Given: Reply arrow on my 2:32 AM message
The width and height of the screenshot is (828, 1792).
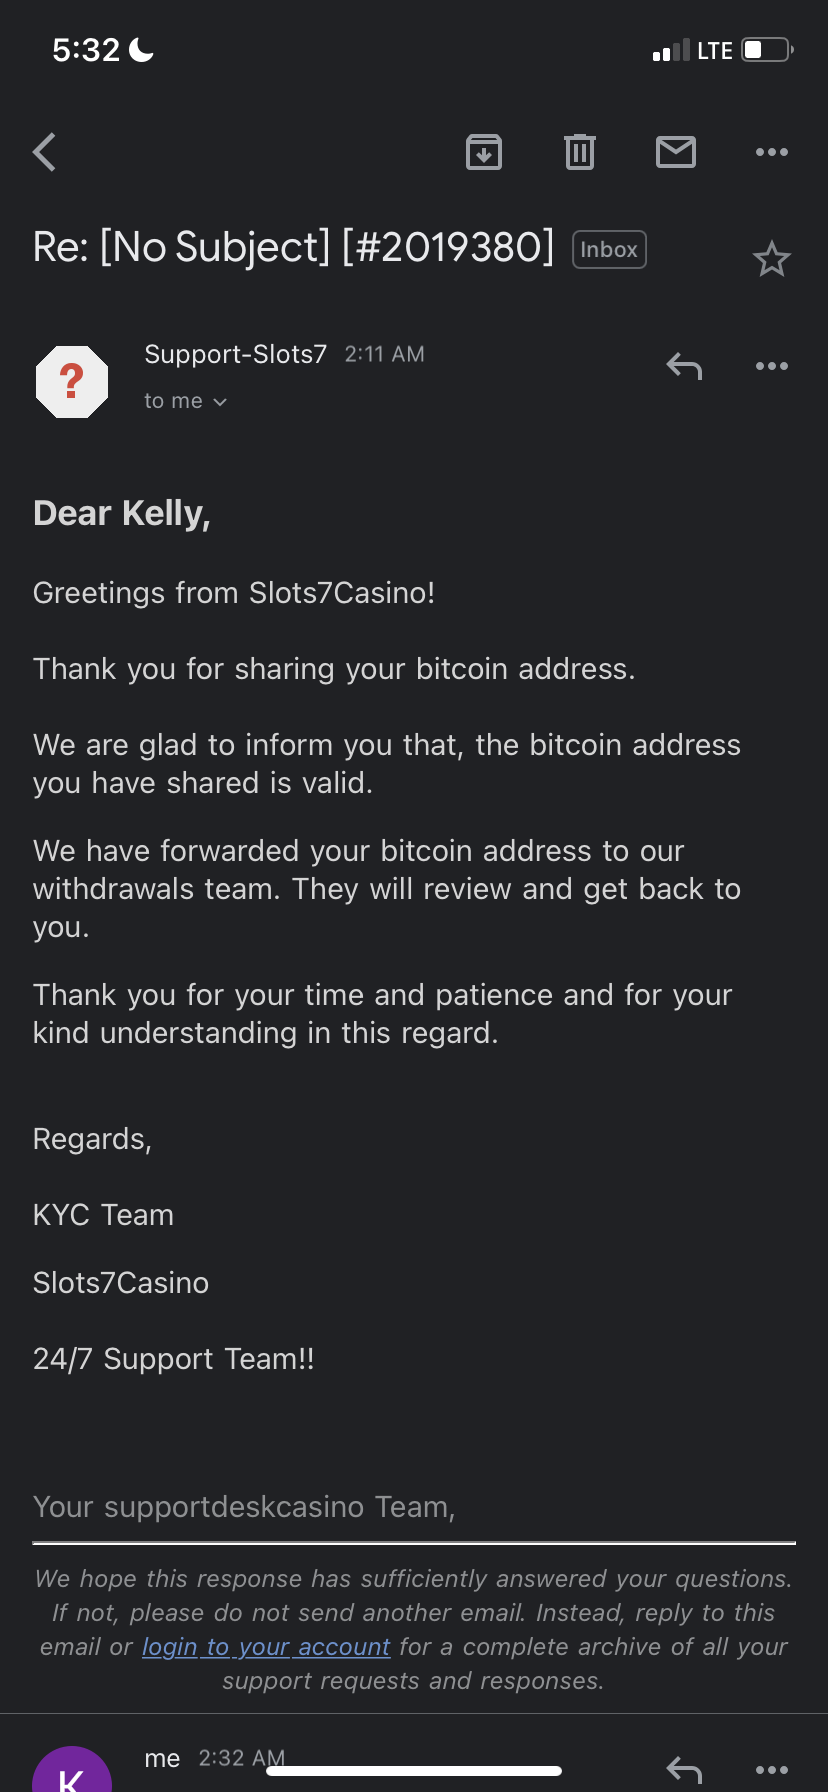Looking at the screenshot, I should 684,1769.
